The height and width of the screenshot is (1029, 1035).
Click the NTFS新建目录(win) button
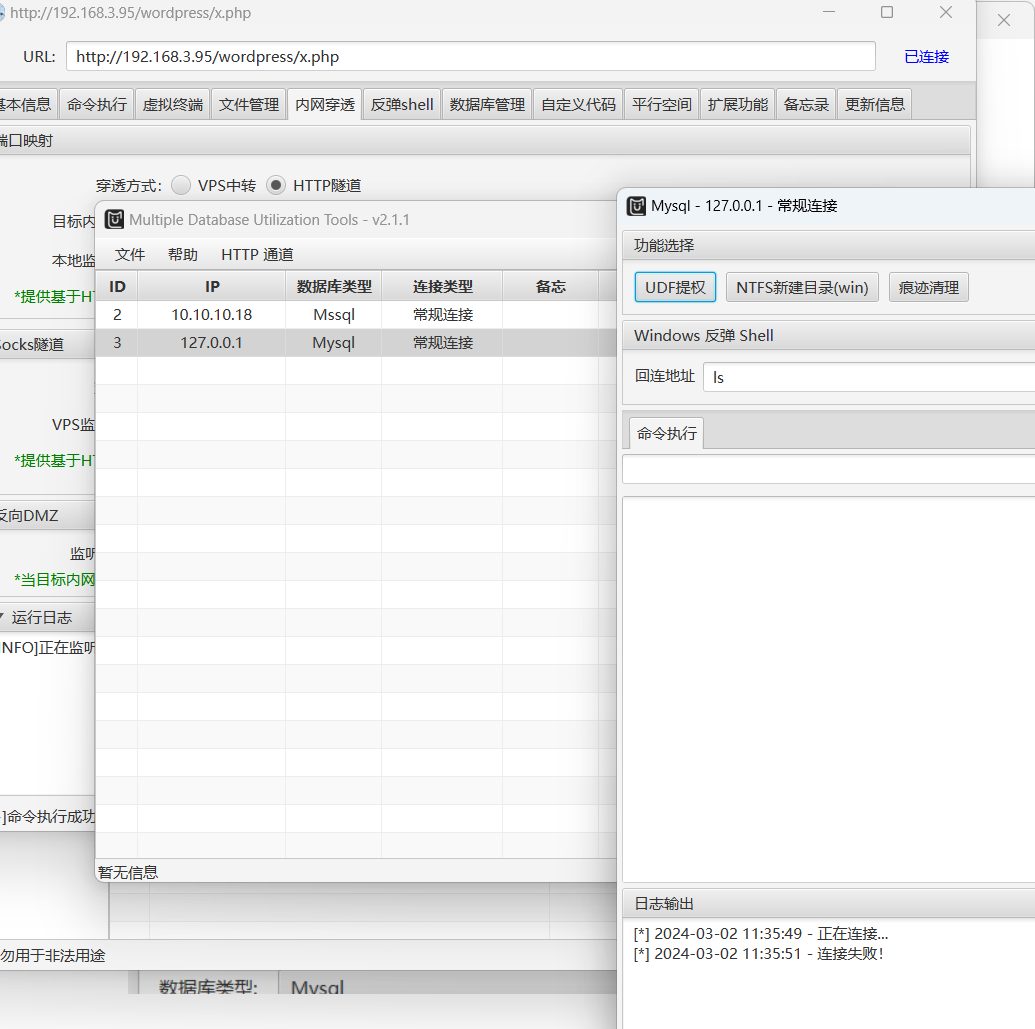click(x=802, y=288)
